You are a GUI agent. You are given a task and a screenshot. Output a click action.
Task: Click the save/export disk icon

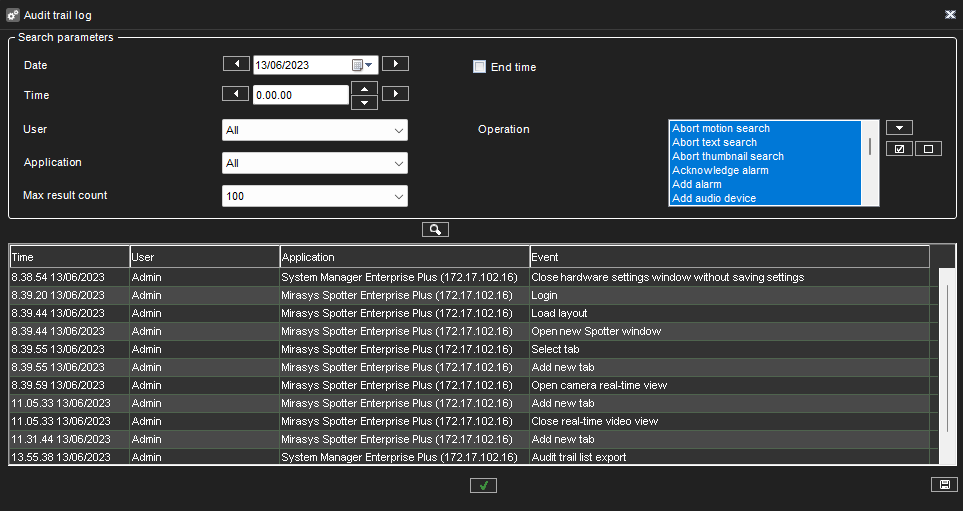(x=940, y=485)
